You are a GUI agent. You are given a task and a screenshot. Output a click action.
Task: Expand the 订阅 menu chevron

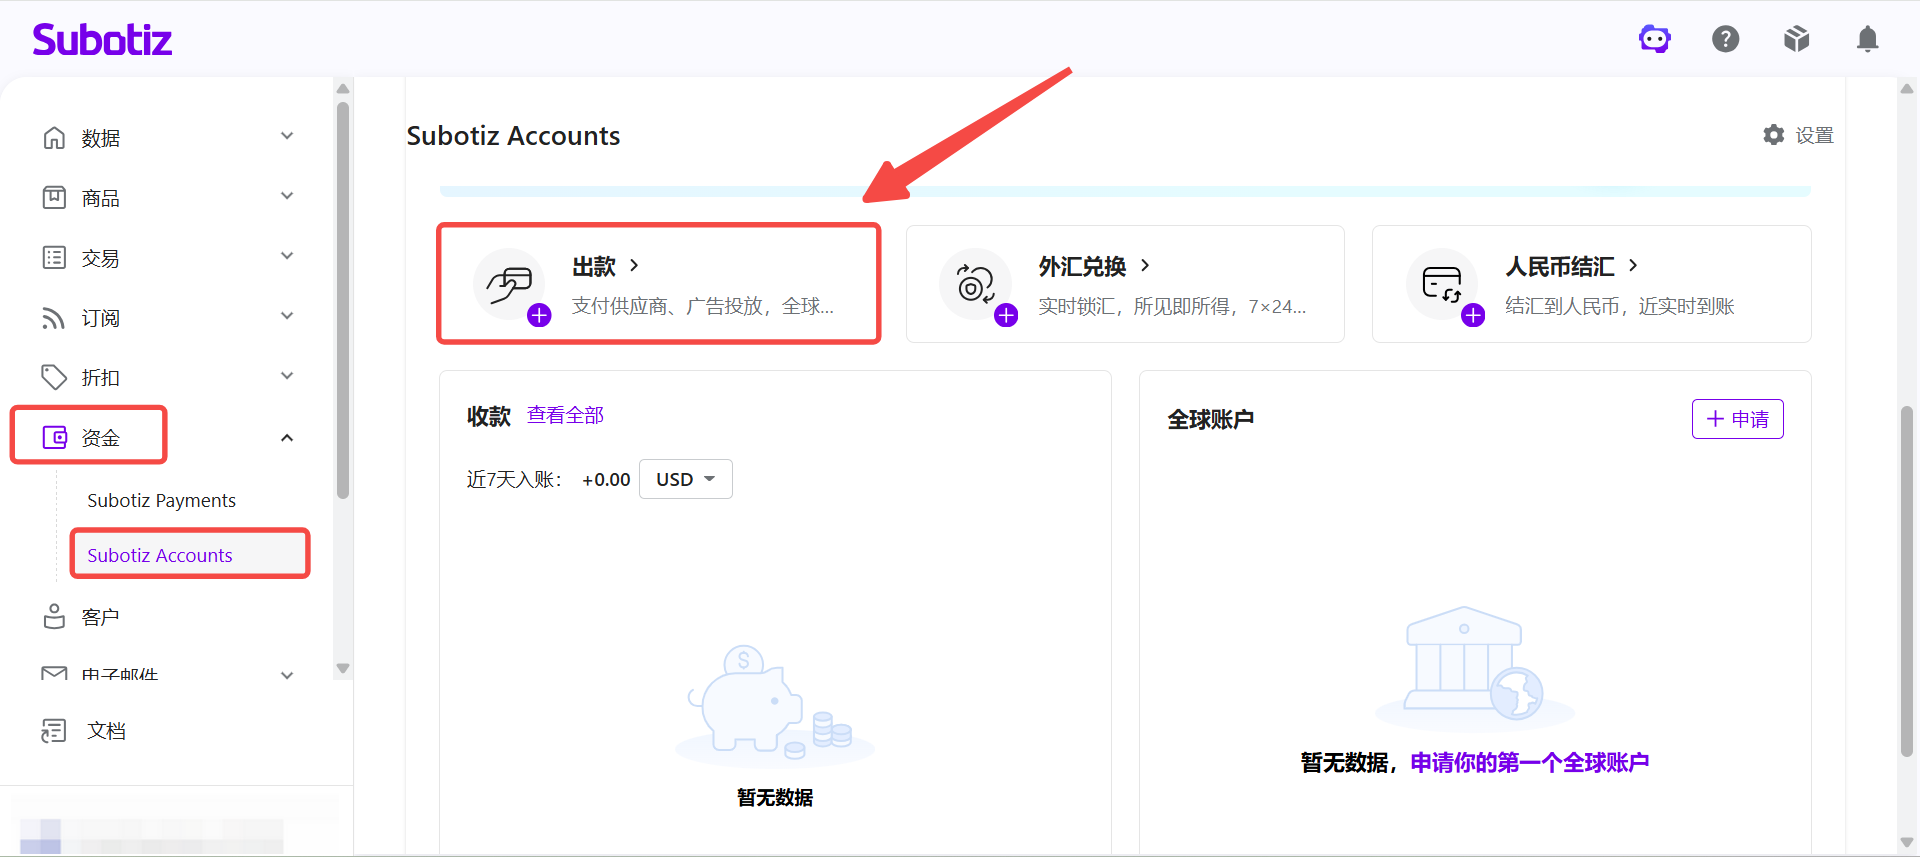click(287, 316)
